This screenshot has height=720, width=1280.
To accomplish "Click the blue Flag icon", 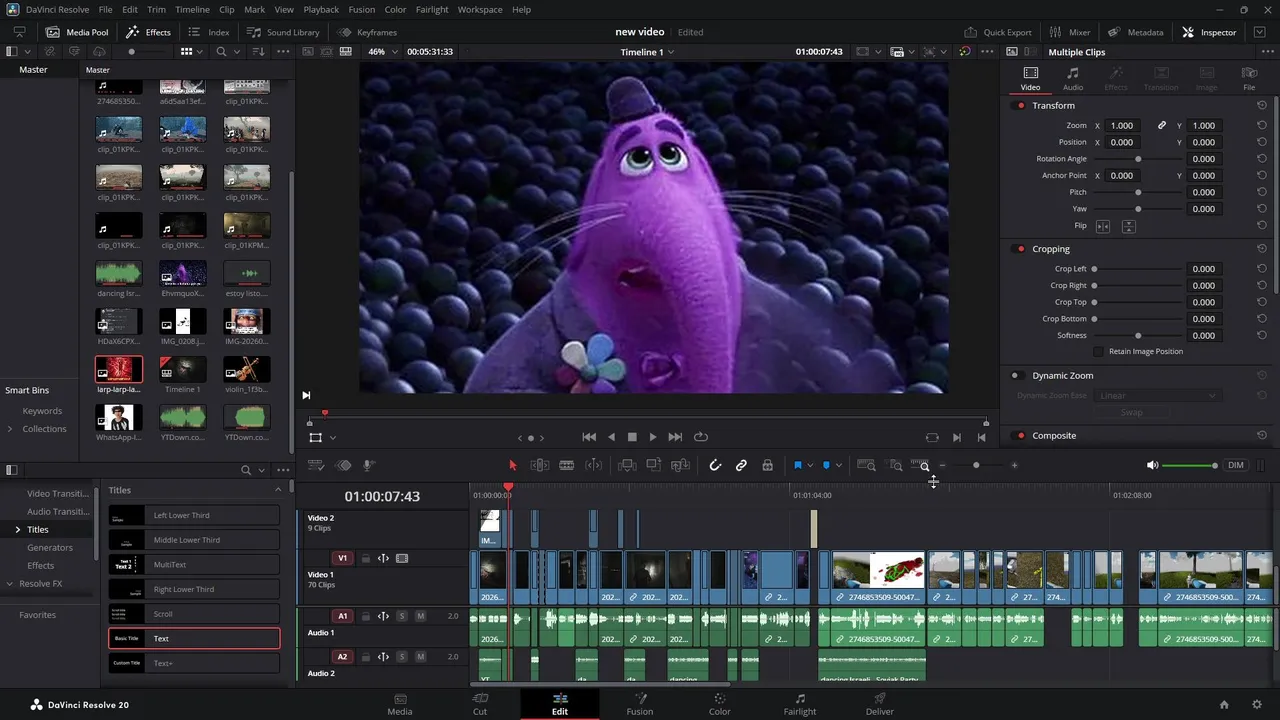I will 798,465.
